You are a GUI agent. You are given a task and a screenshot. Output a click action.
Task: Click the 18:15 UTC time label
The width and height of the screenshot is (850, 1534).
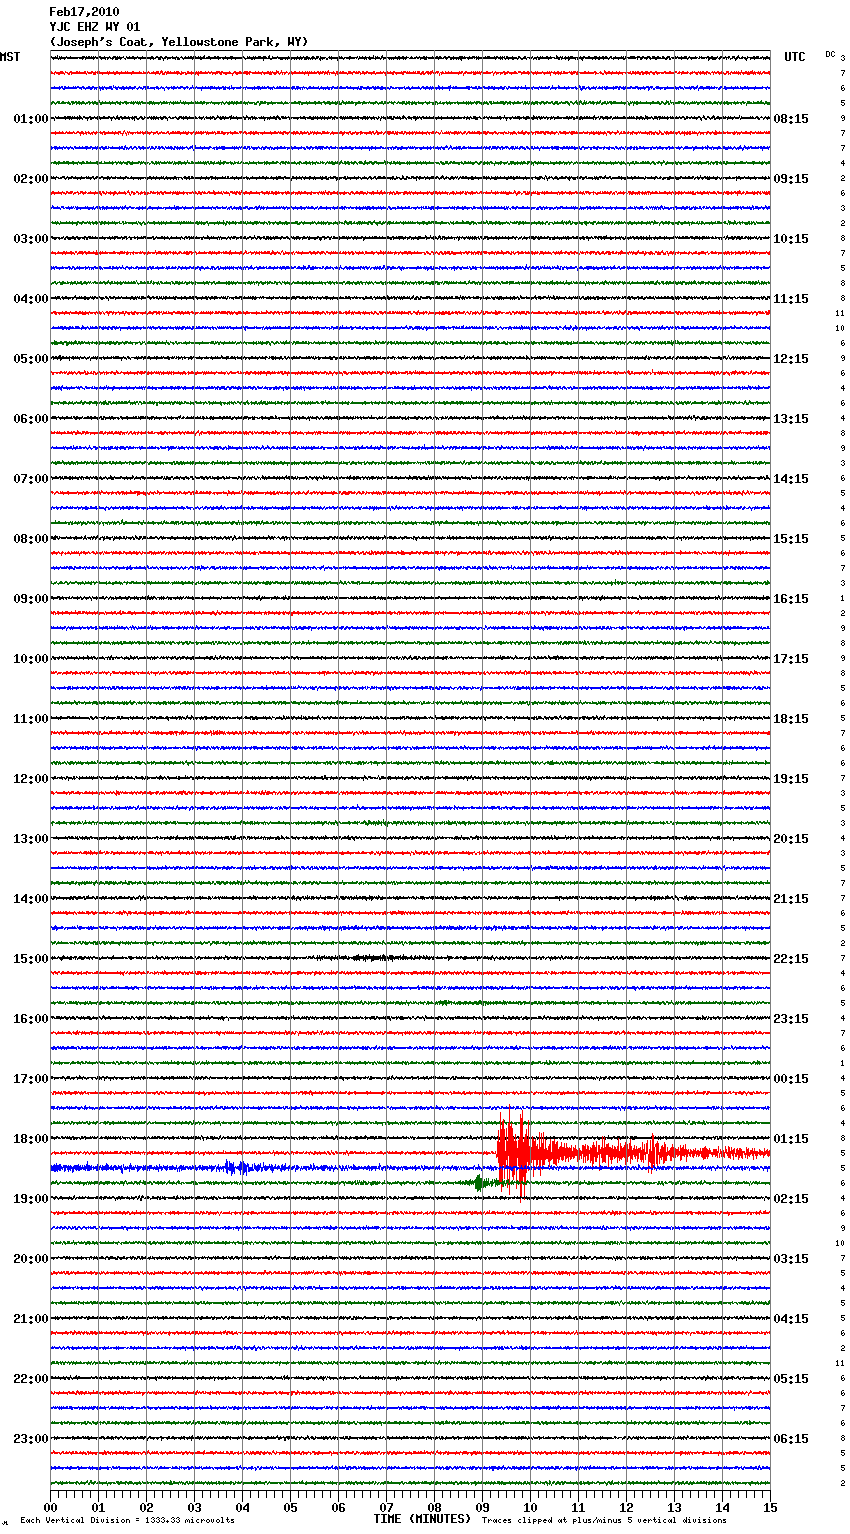(791, 719)
